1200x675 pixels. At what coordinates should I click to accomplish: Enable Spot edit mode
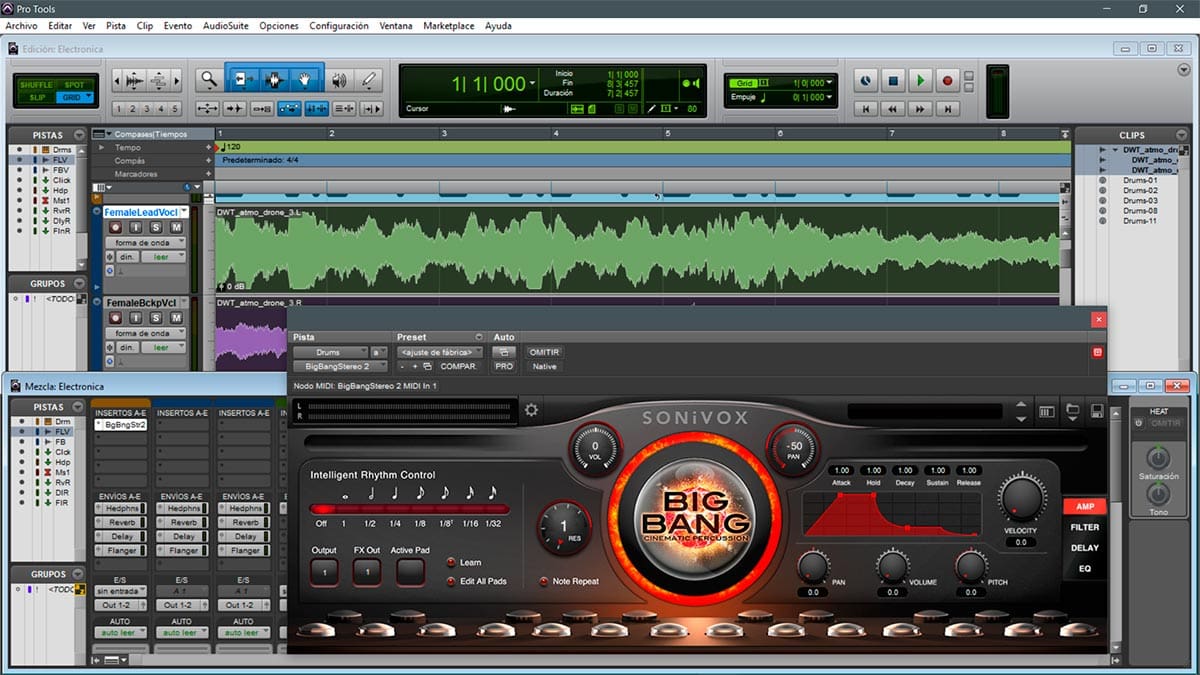pos(75,85)
